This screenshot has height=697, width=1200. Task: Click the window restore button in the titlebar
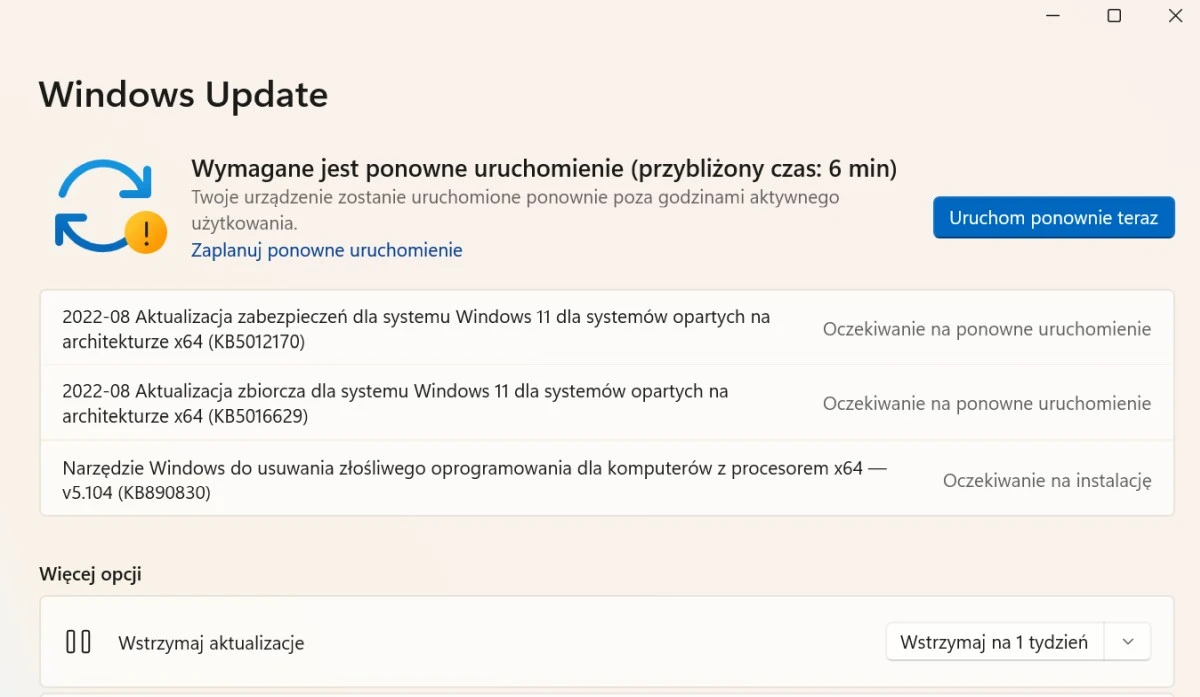(x=1113, y=16)
